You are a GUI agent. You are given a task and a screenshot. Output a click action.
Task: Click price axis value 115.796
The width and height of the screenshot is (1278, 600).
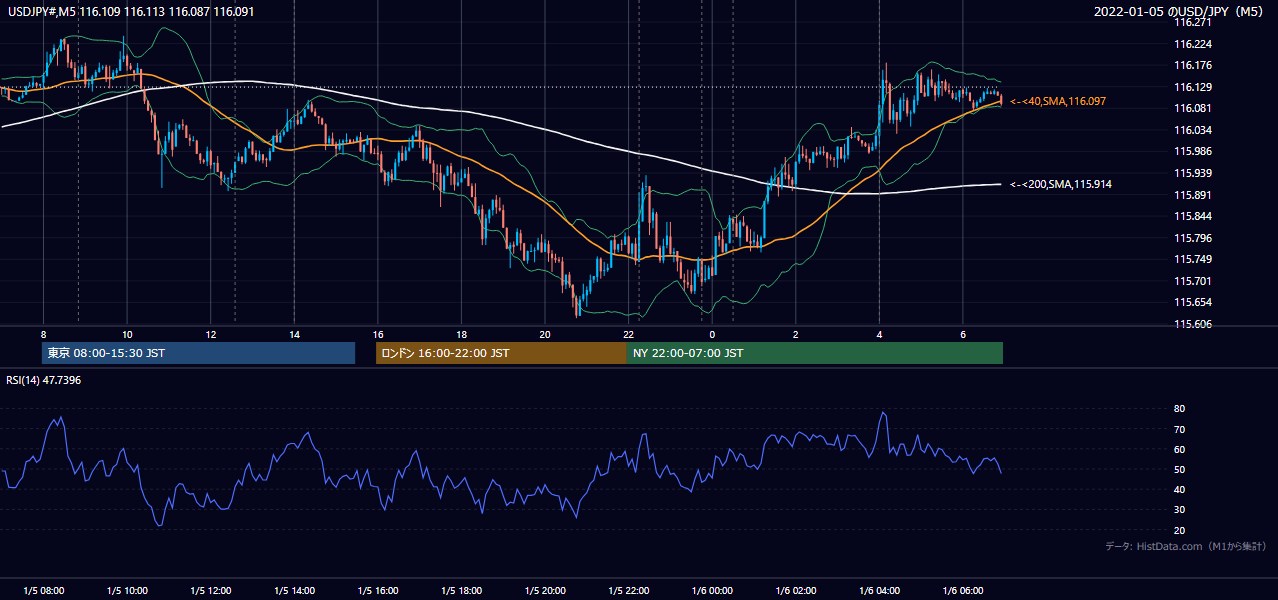(1193, 238)
